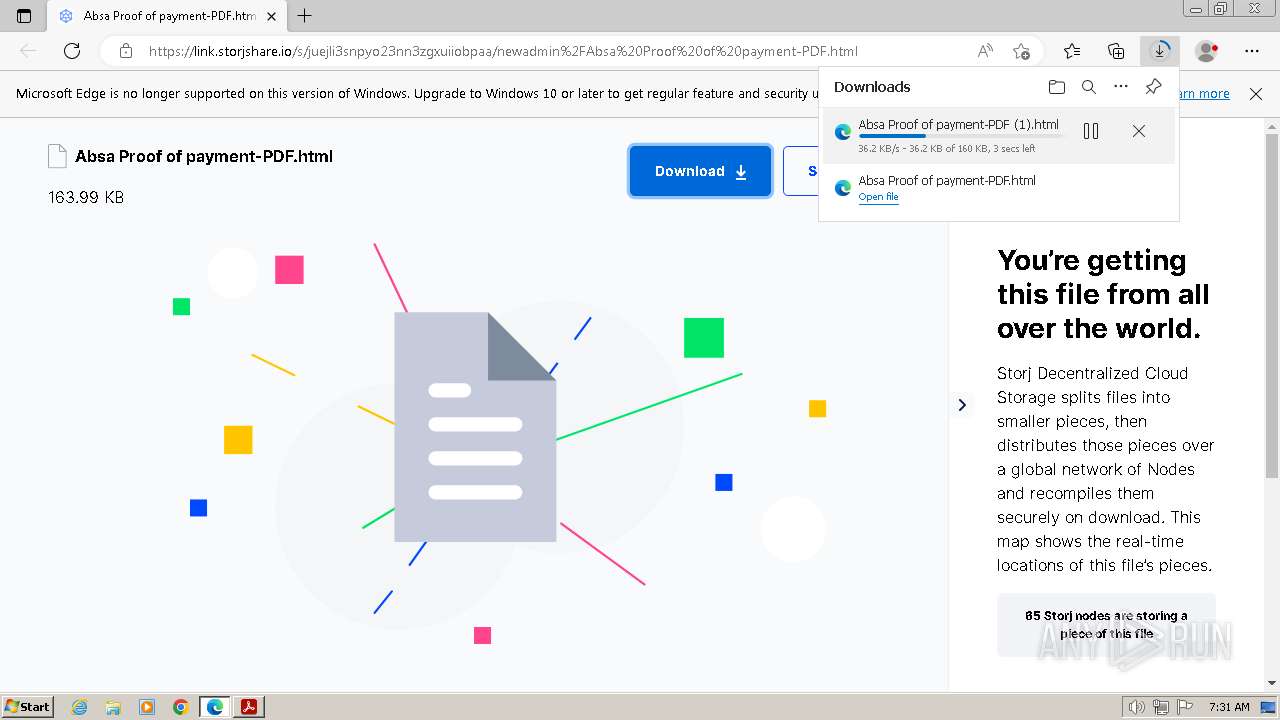This screenshot has height=720, width=1280.
Task: Dismiss the Edge unsupported notification bar
Action: point(1256,94)
